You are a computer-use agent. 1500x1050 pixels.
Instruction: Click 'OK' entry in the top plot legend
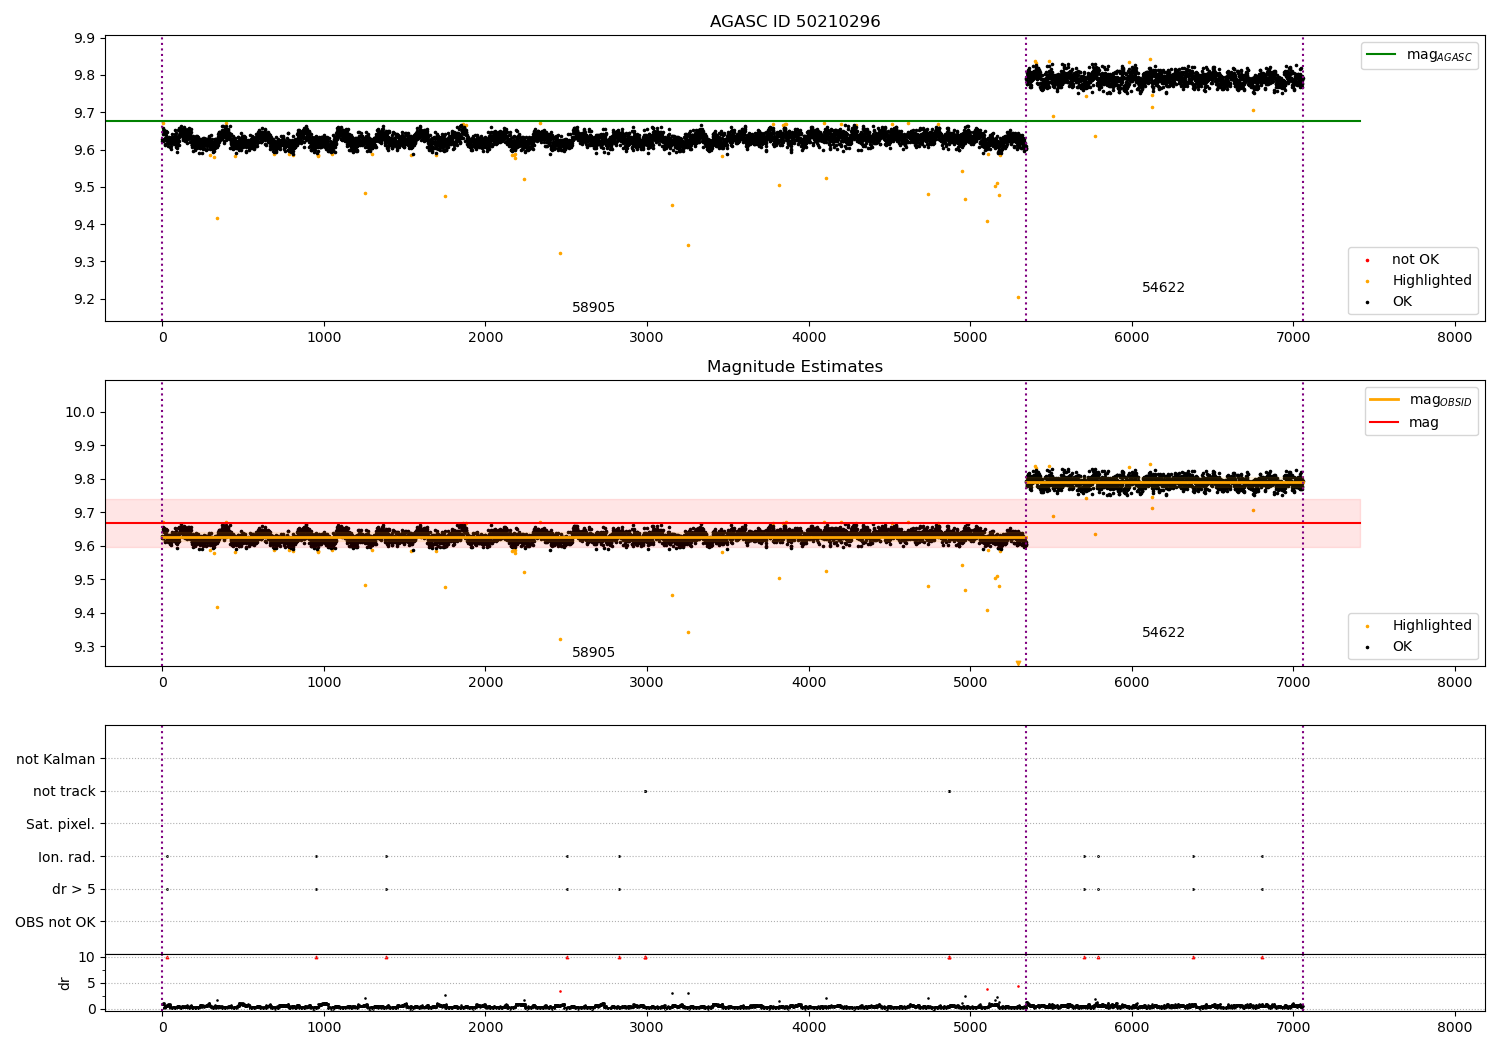1402,302
